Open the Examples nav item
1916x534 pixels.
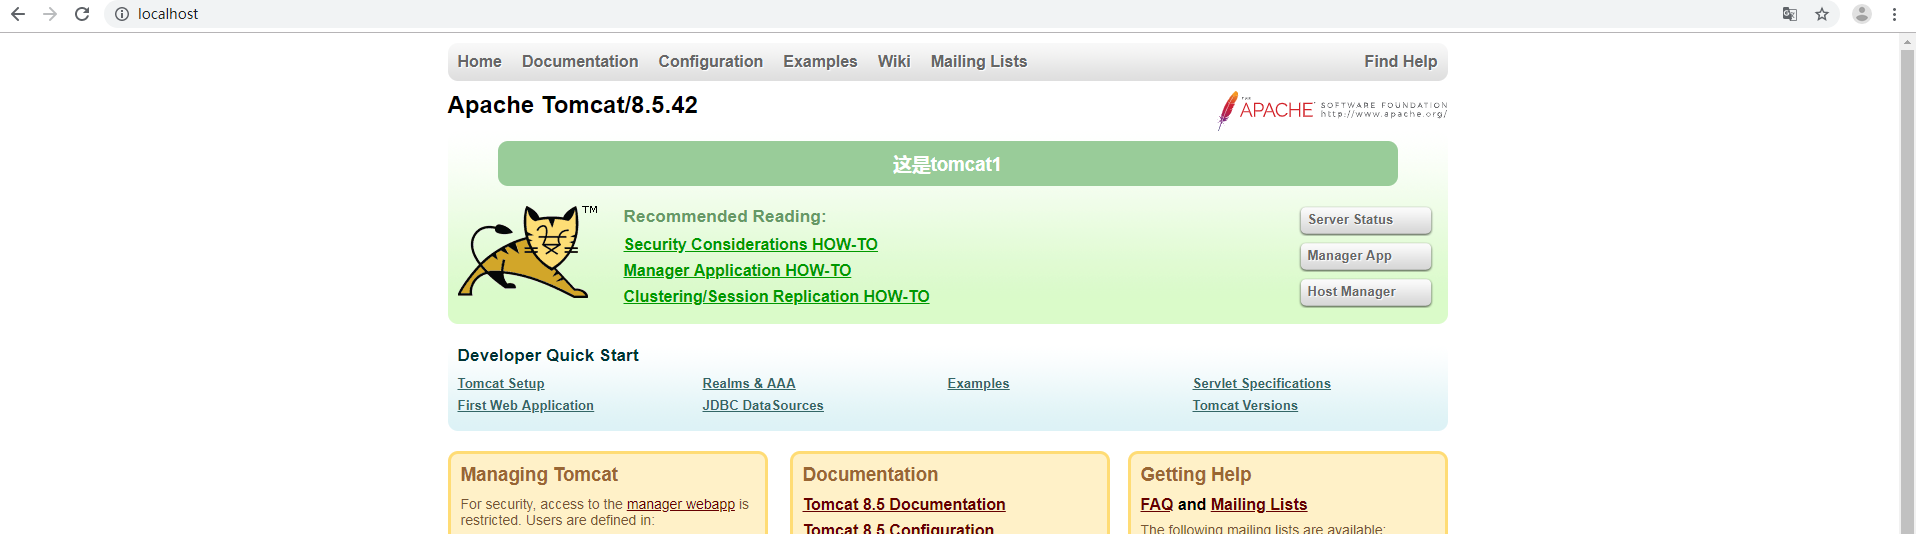click(x=820, y=61)
